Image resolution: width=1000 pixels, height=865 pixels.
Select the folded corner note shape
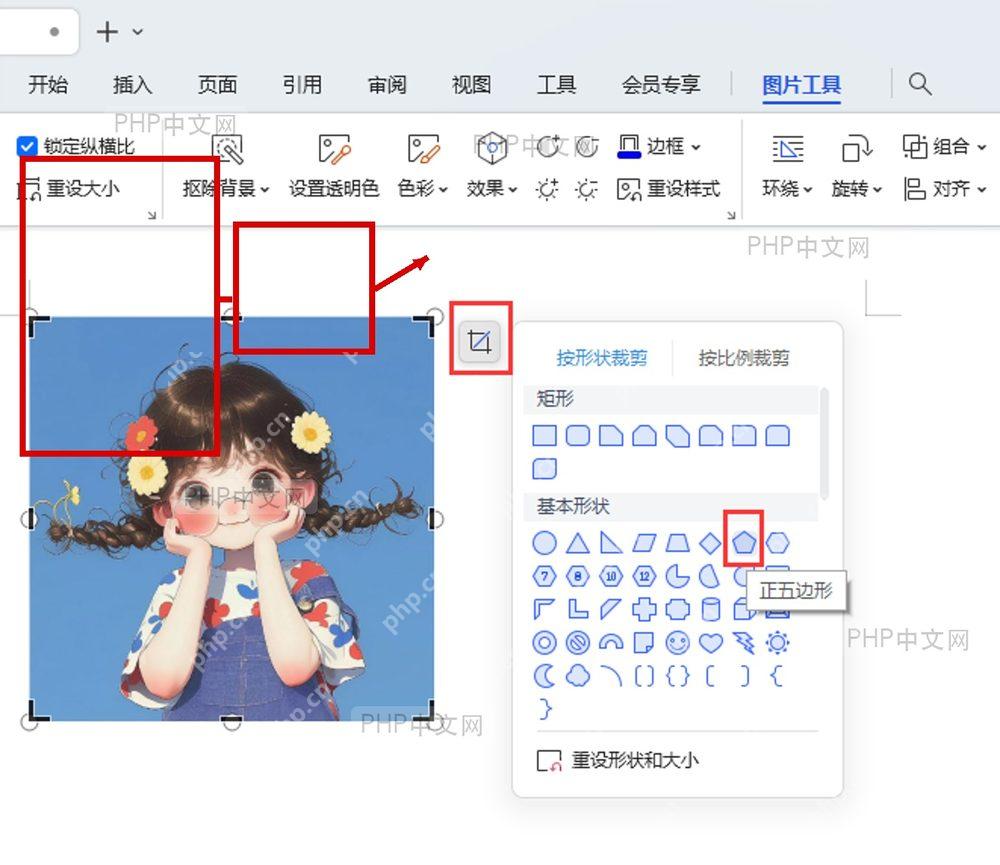[644, 642]
